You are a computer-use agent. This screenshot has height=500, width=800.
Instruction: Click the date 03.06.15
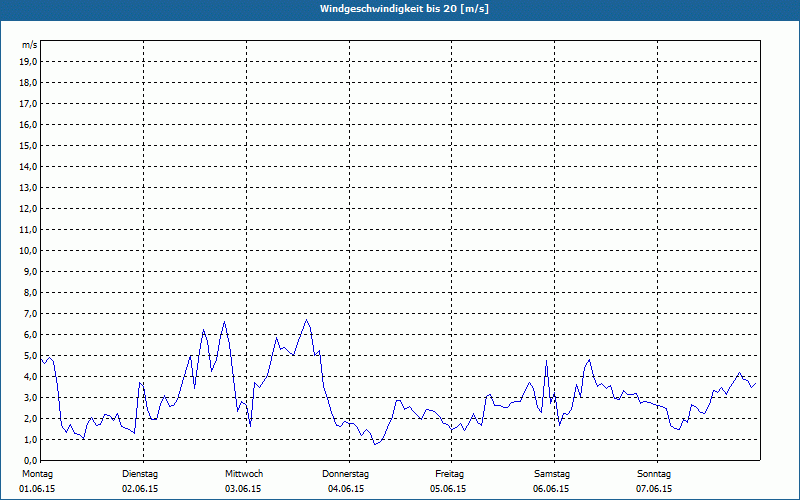243,489
